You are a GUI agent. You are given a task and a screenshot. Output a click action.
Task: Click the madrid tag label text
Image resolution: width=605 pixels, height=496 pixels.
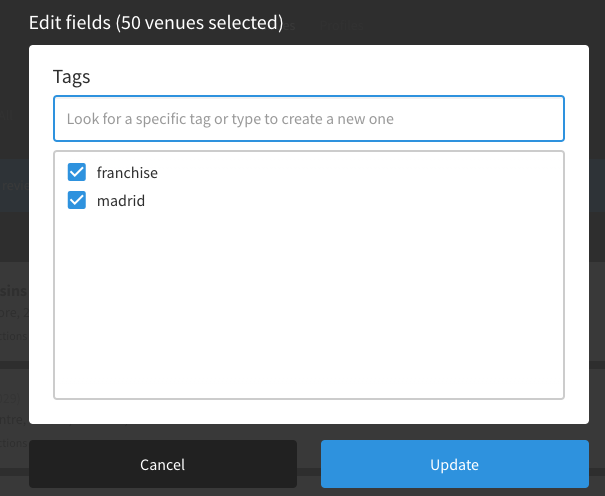click(x=121, y=200)
